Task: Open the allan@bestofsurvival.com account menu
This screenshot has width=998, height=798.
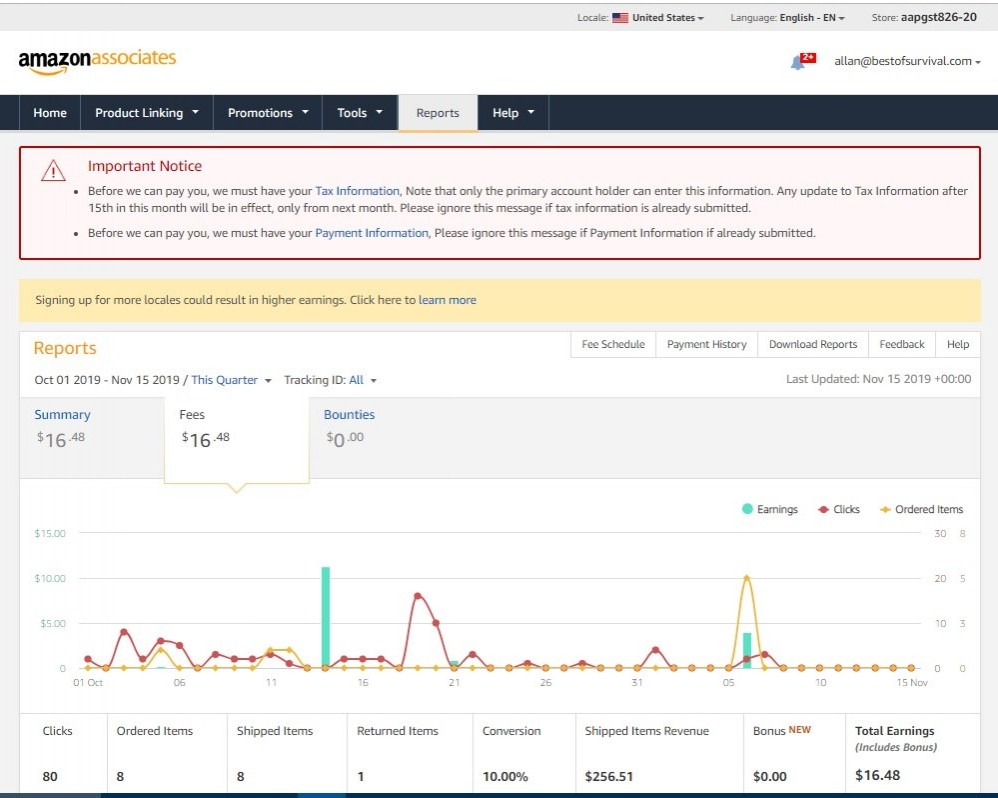Action: coord(907,61)
